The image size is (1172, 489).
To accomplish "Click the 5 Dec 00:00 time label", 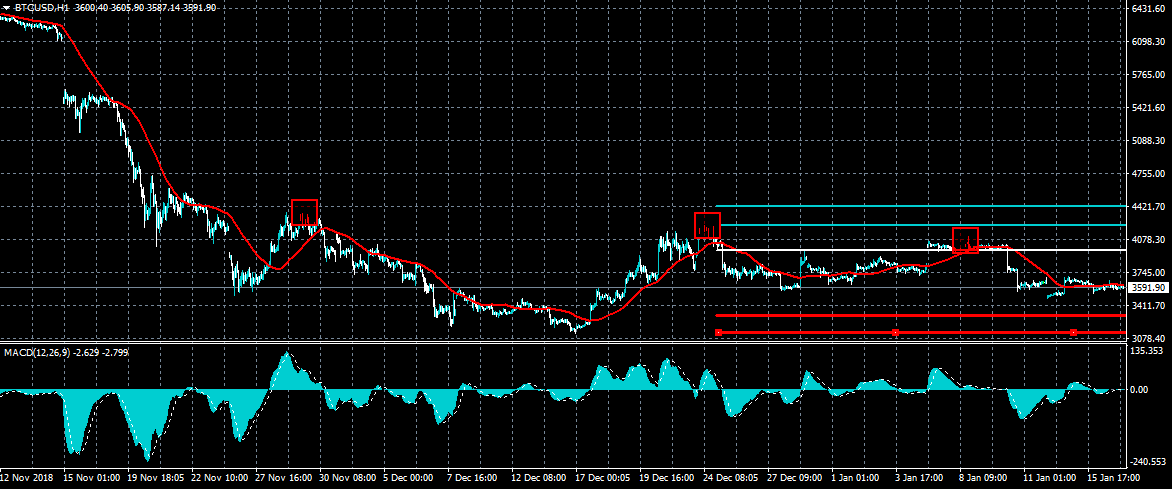I will [408, 477].
